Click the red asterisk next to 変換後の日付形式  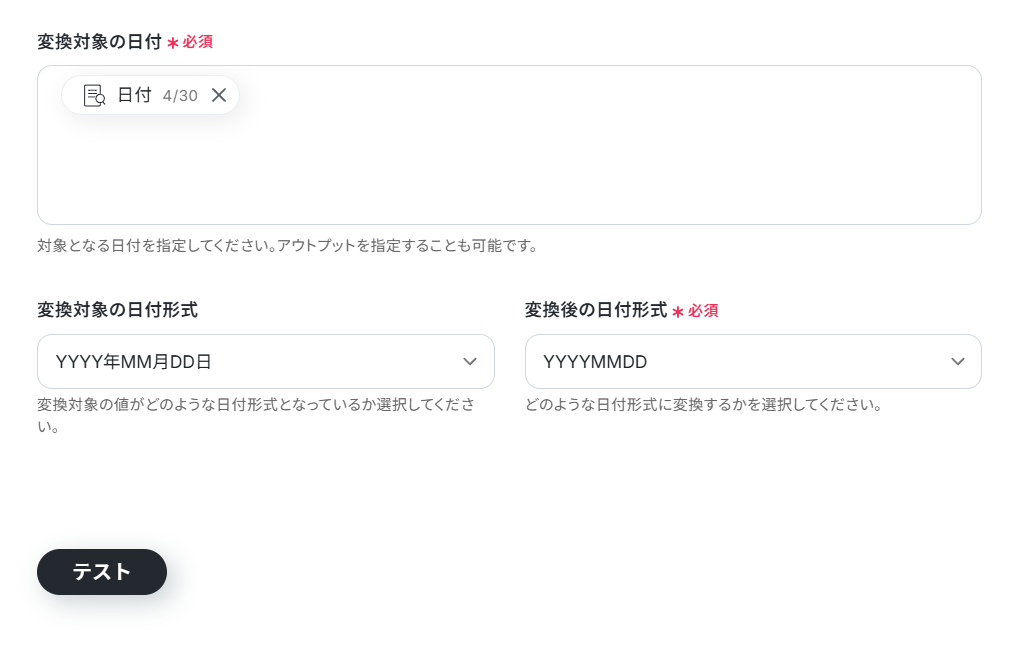tap(678, 312)
